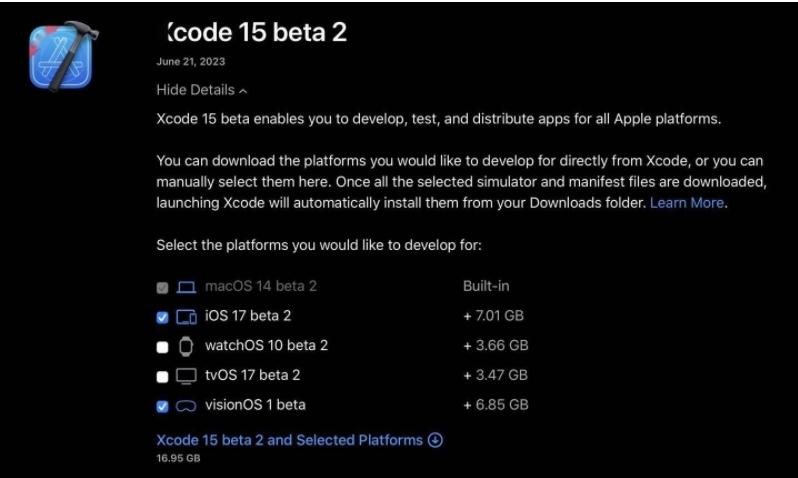Screen dimensions: 798x478
Task: Select the visionOS 1 beta label
Action: [255, 405]
